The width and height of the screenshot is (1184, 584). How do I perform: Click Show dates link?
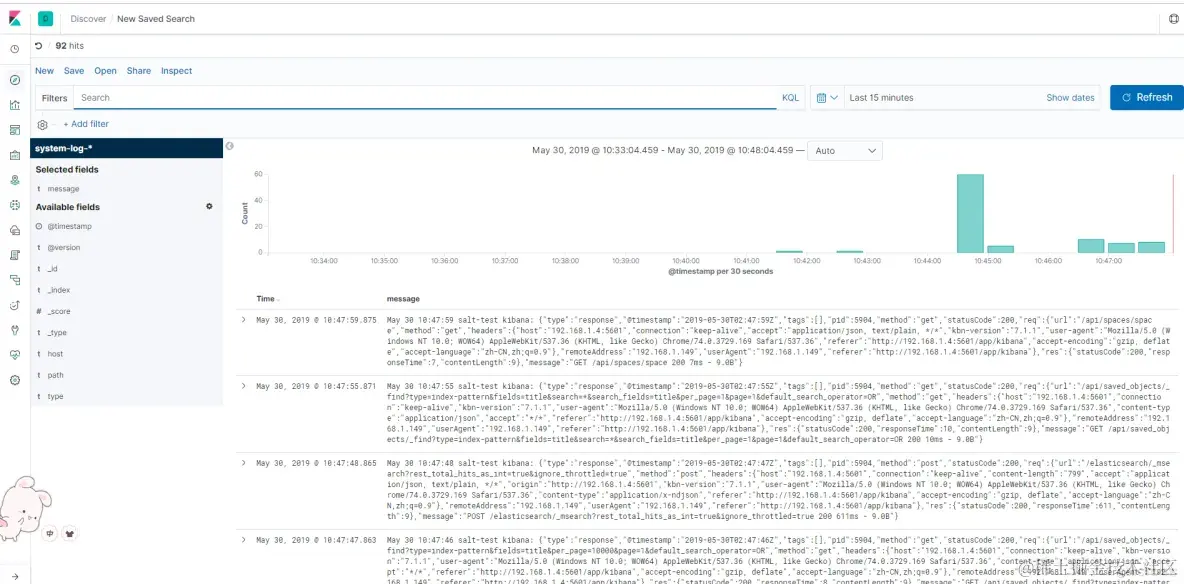(1070, 97)
